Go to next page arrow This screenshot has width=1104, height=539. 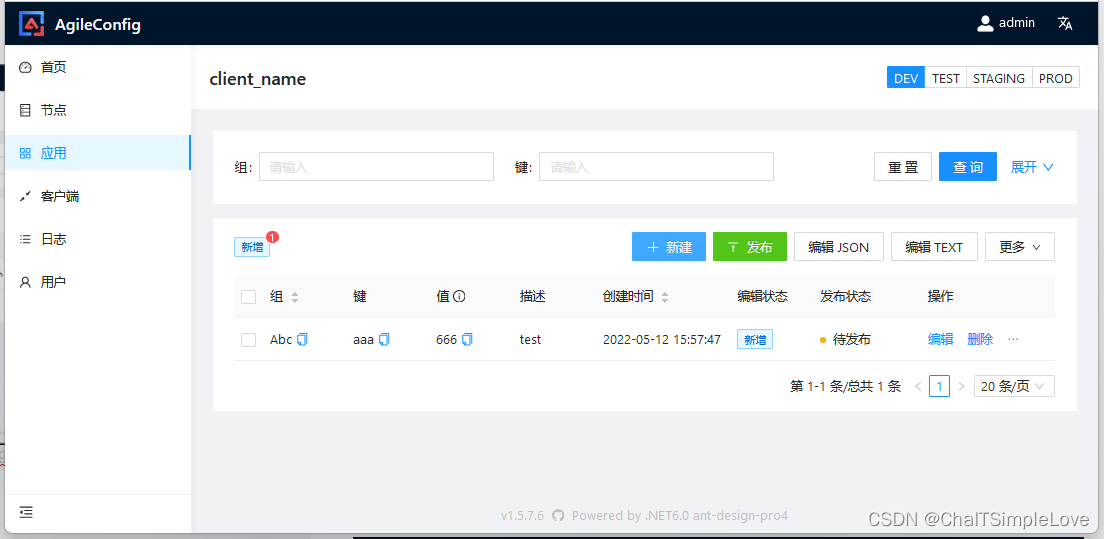click(x=961, y=386)
